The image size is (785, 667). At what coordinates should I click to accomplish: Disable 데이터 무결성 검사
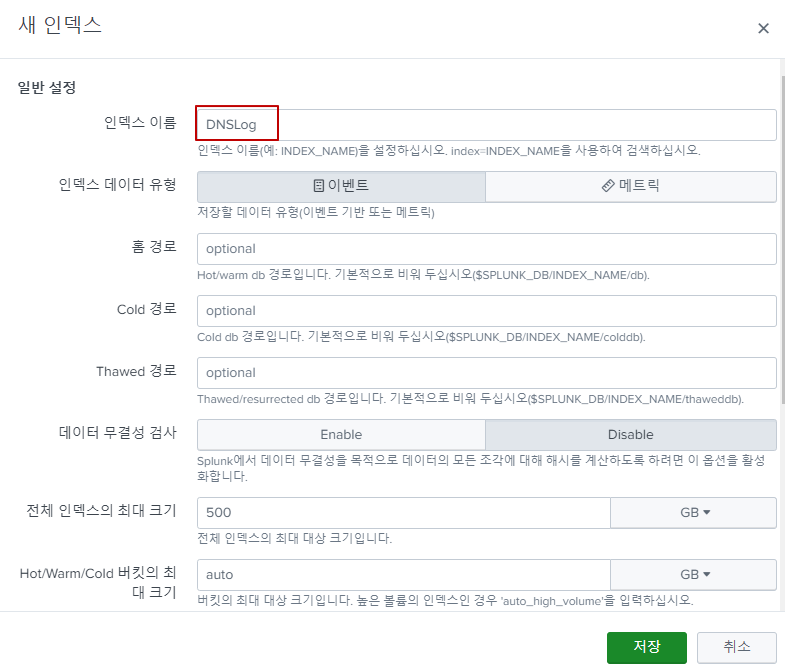[631, 435]
